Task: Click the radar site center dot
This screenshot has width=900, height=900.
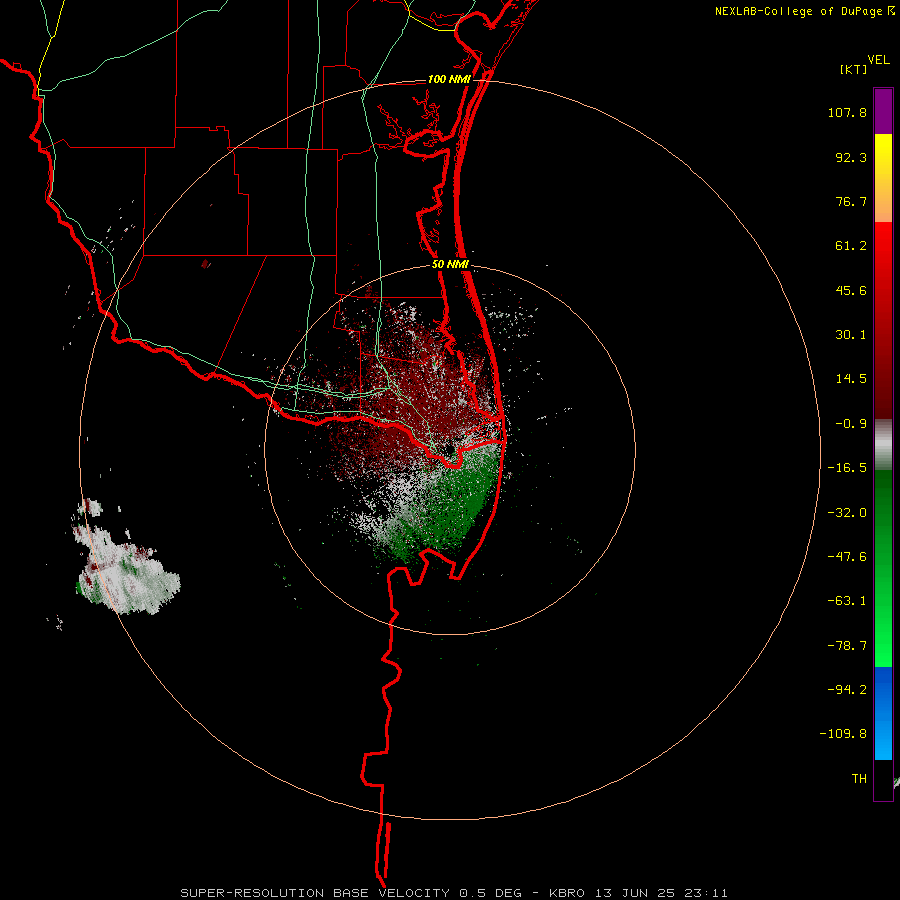Action: [449, 449]
